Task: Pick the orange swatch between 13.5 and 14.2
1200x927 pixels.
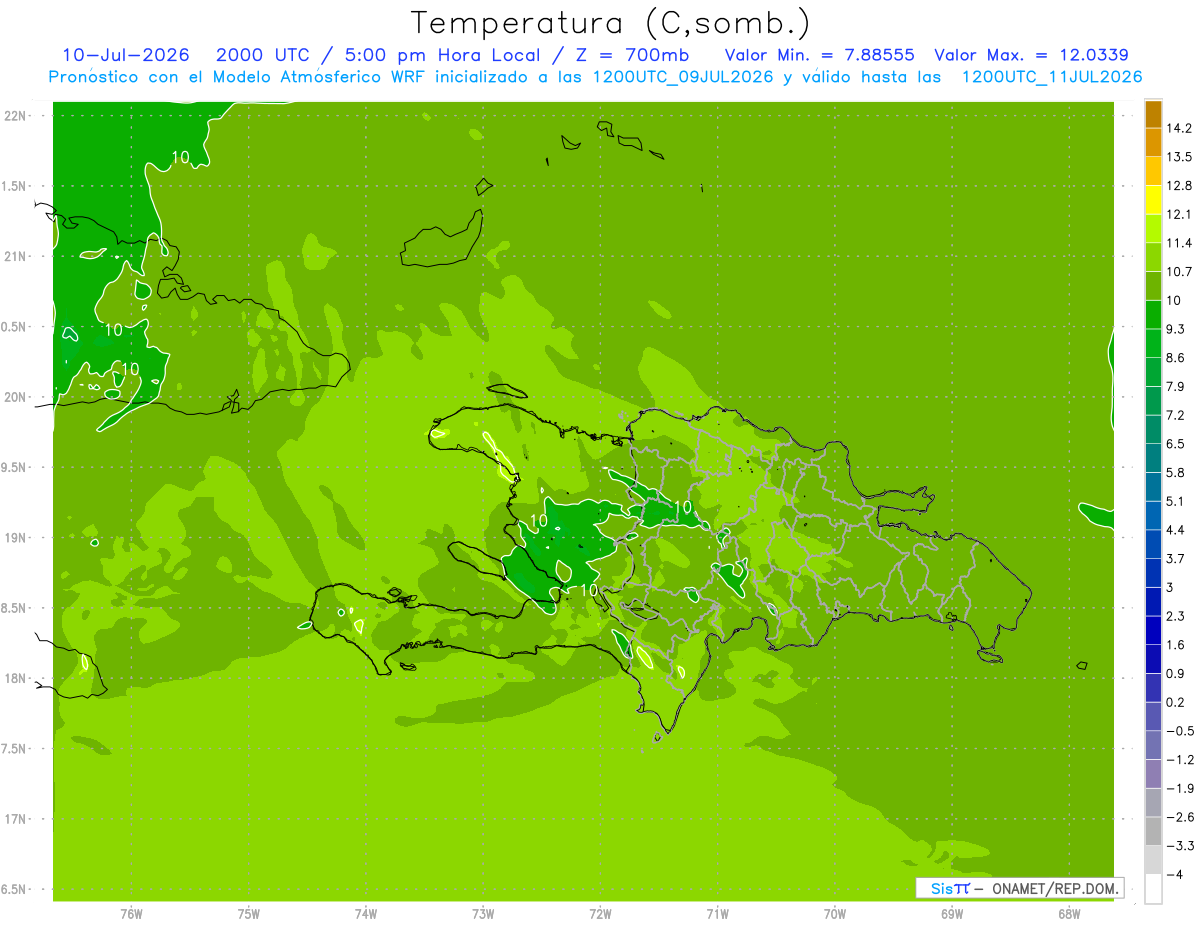Action: click(x=1153, y=142)
